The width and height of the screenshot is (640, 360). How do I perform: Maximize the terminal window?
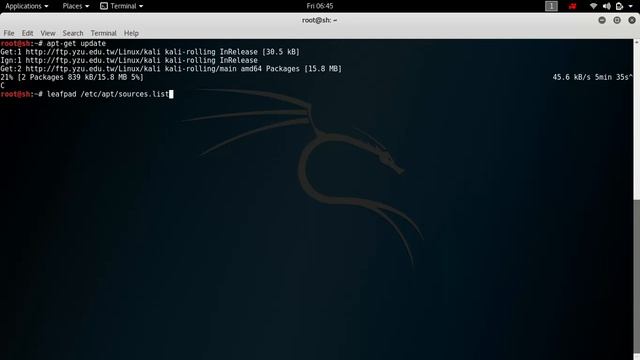(617, 20)
